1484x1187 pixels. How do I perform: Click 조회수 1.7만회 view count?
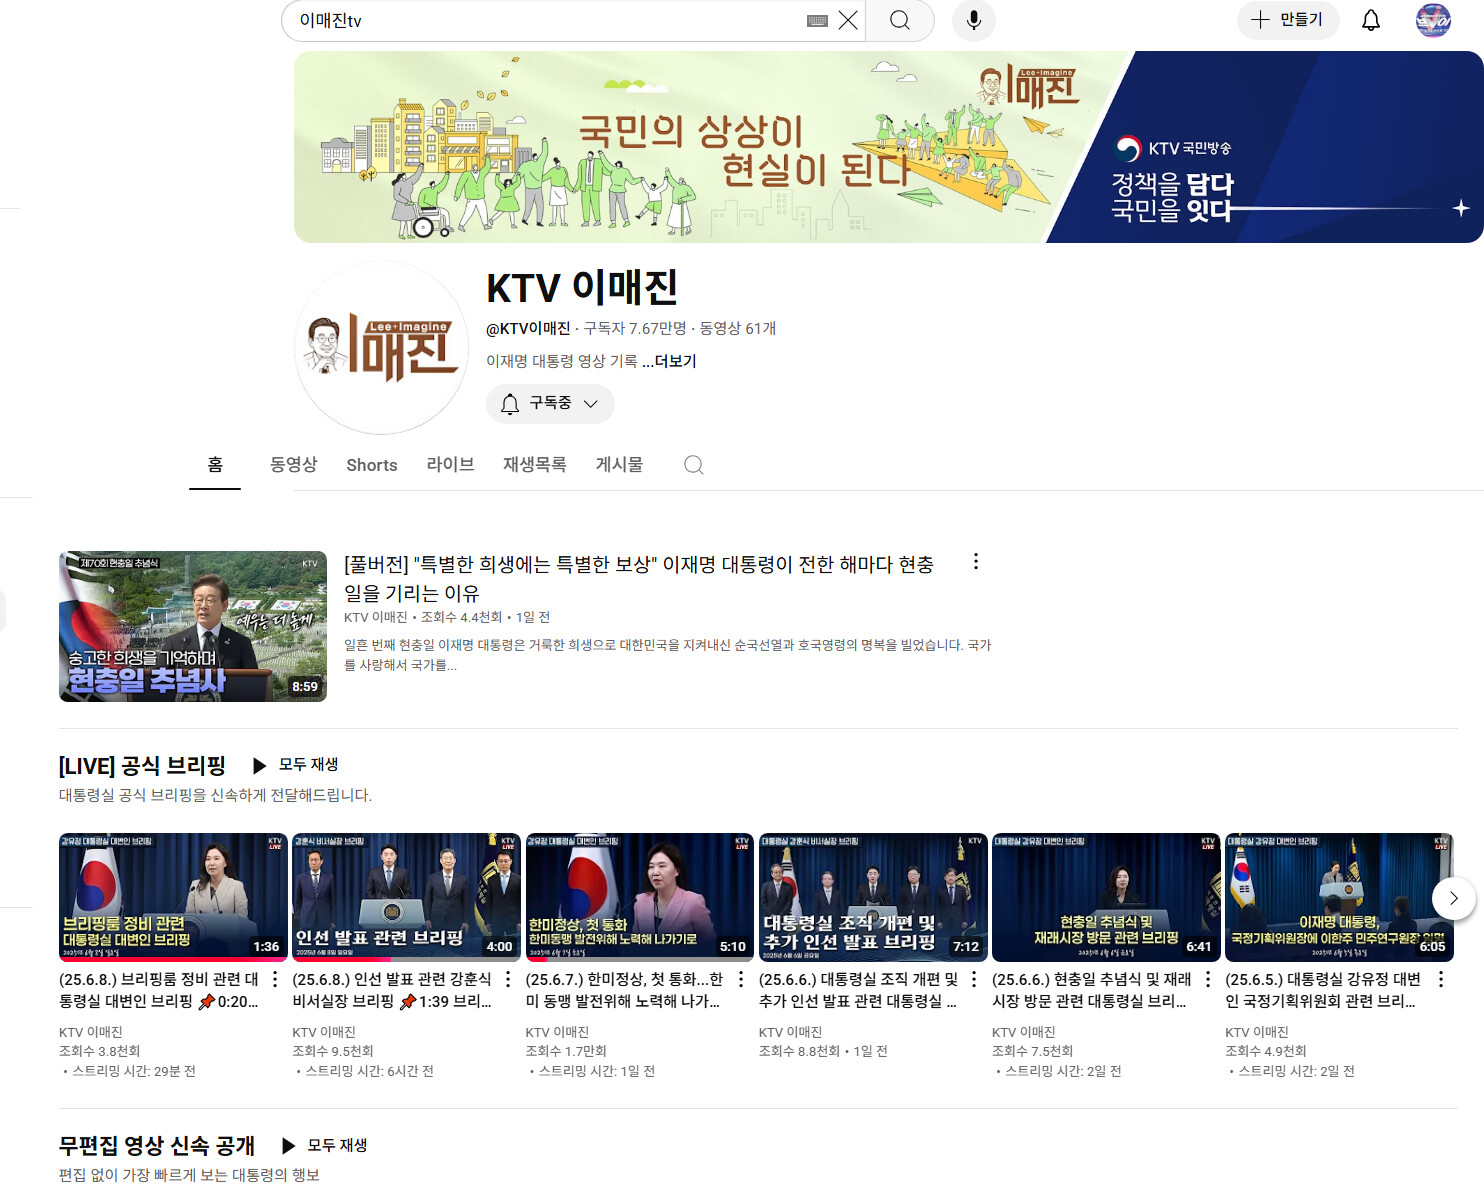pyautogui.click(x=566, y=1051)
